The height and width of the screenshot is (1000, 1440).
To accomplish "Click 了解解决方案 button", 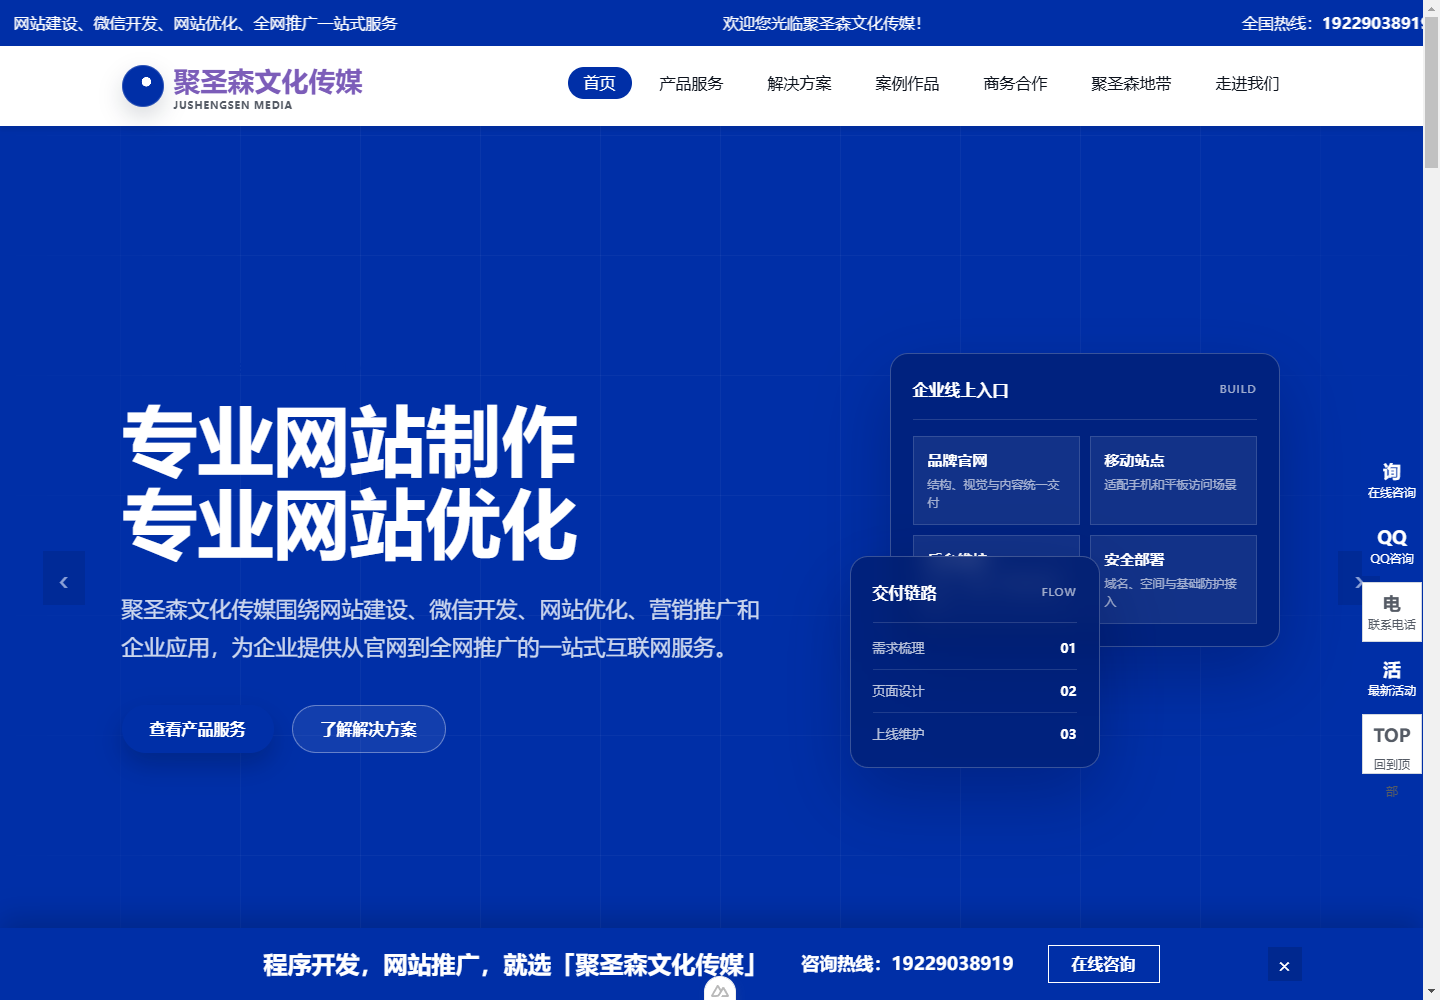I will coord(369,729).
